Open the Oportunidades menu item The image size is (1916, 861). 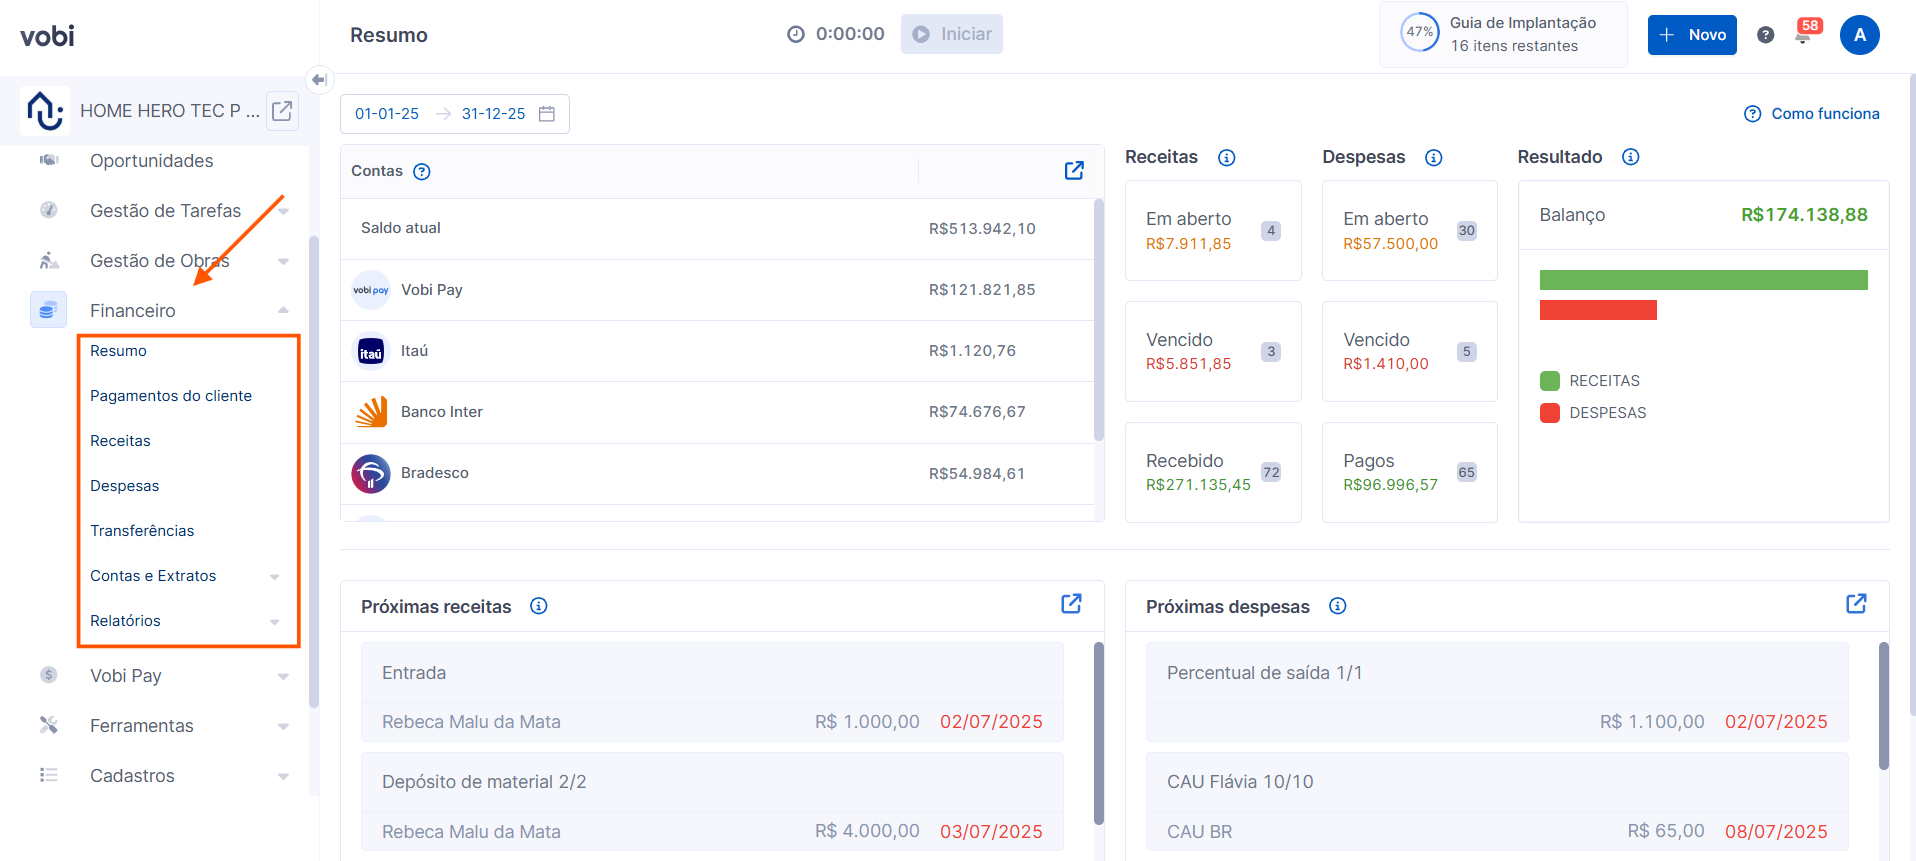[x=152, y=161]
